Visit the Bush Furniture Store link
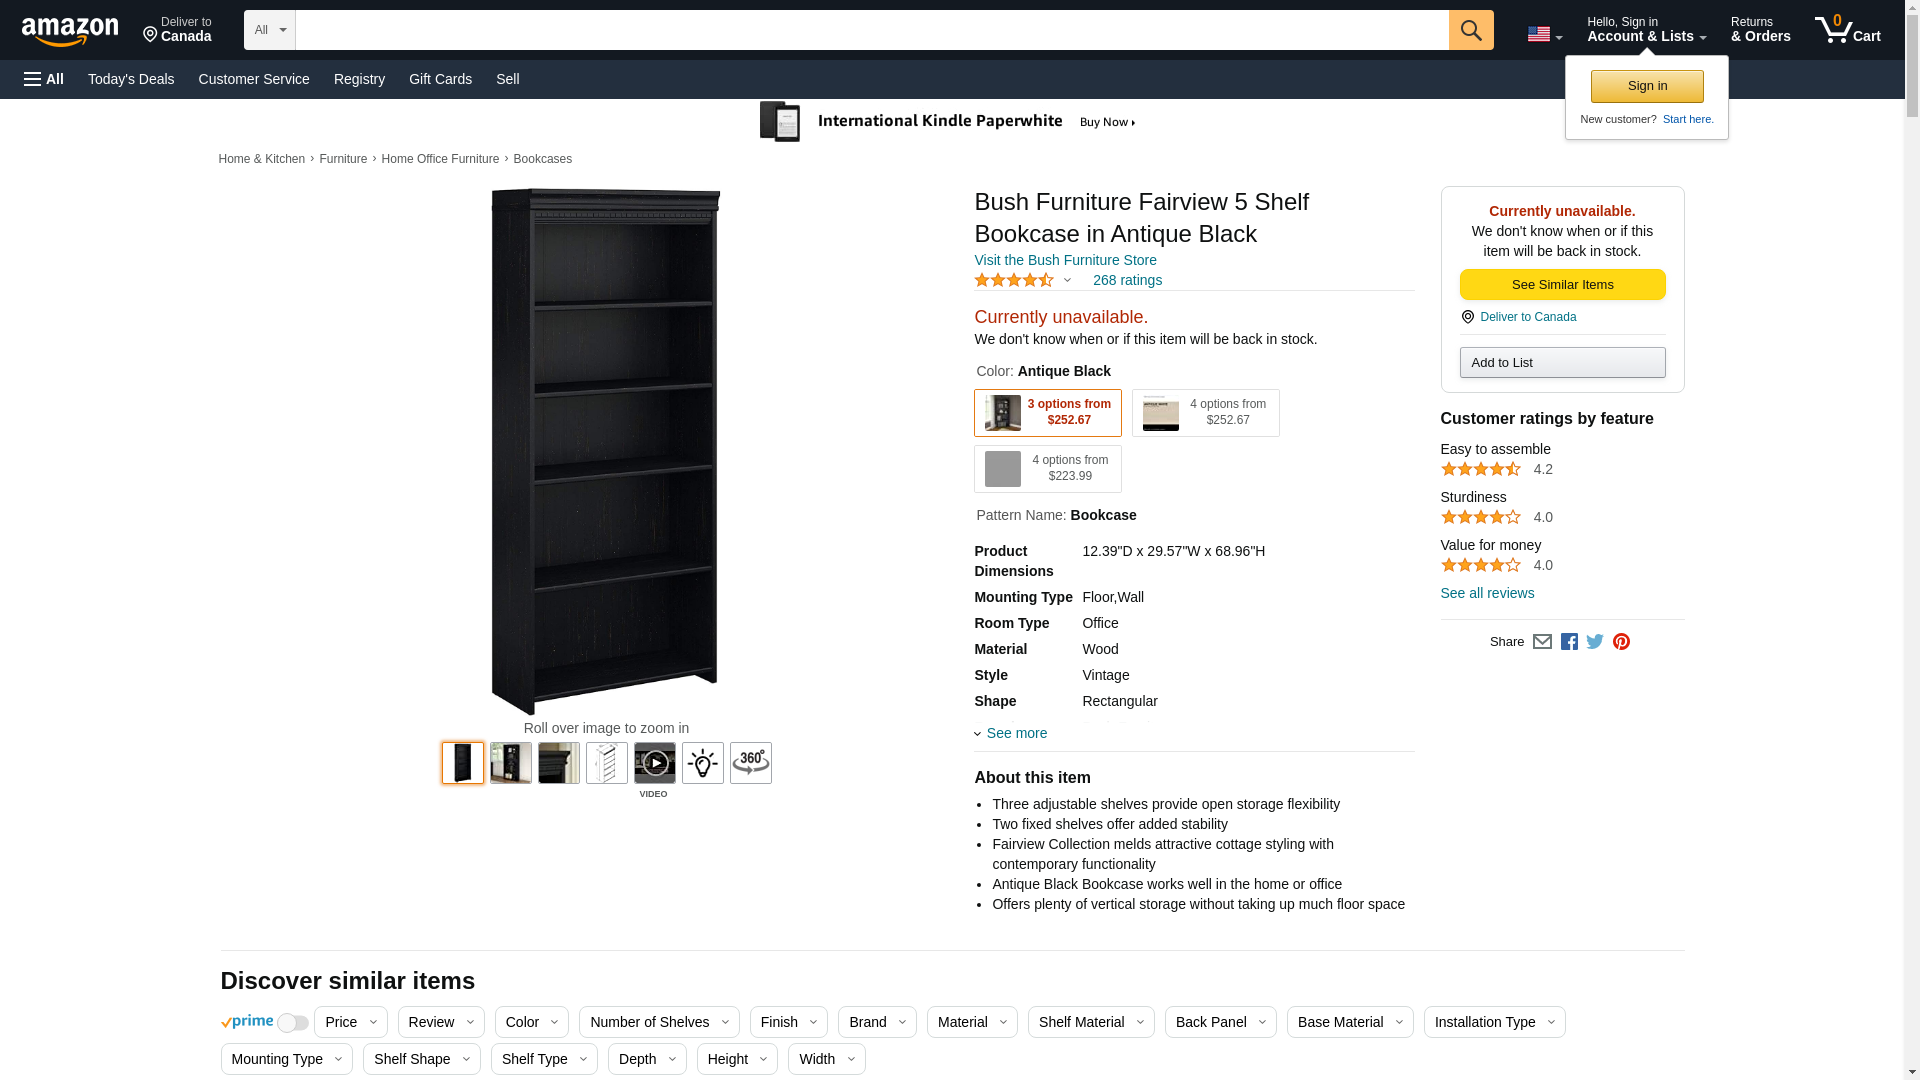This screenshot has height=1080, width=1920. point(1065,260)
